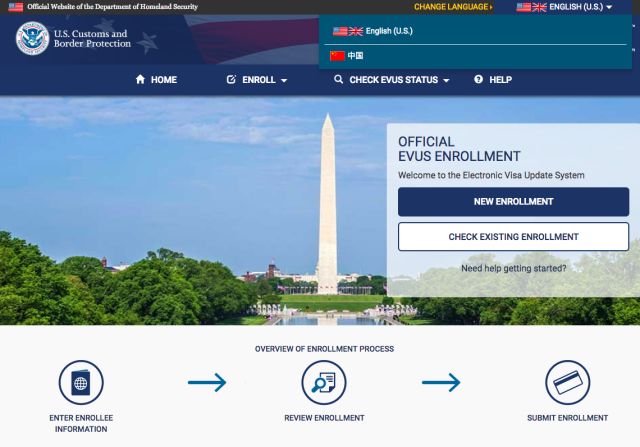The height and width of the screenshot is (447, 640).
Task: Click the US flag in top-left banner
Action: [x=16, y=7]
